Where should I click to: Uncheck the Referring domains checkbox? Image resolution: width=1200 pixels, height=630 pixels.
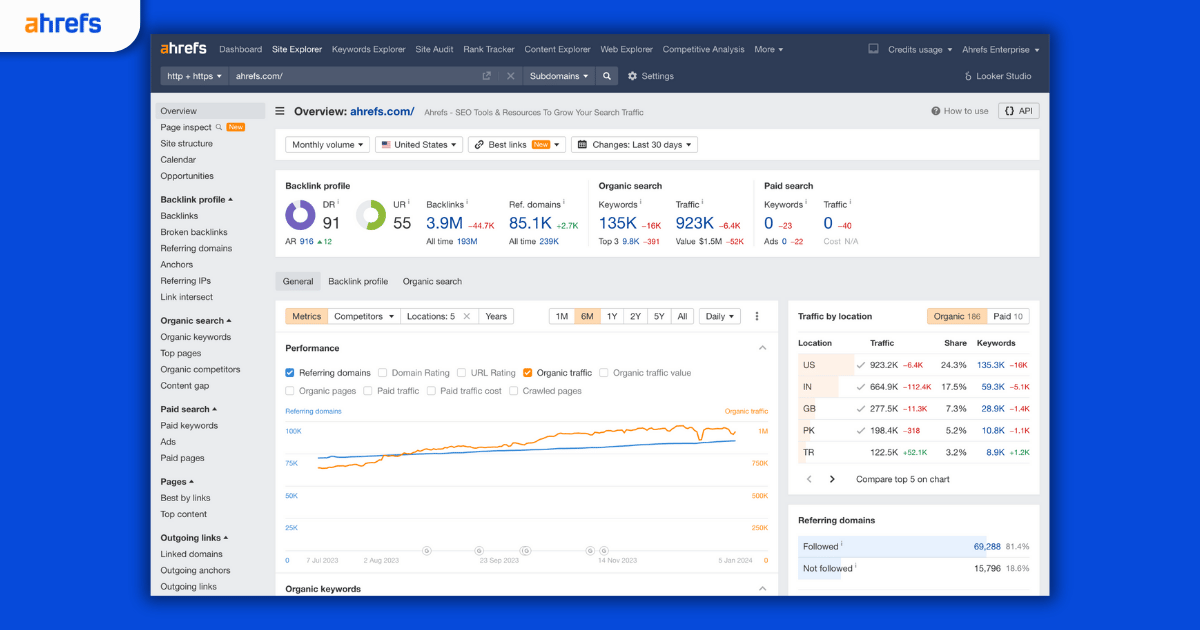click(290, 373)
